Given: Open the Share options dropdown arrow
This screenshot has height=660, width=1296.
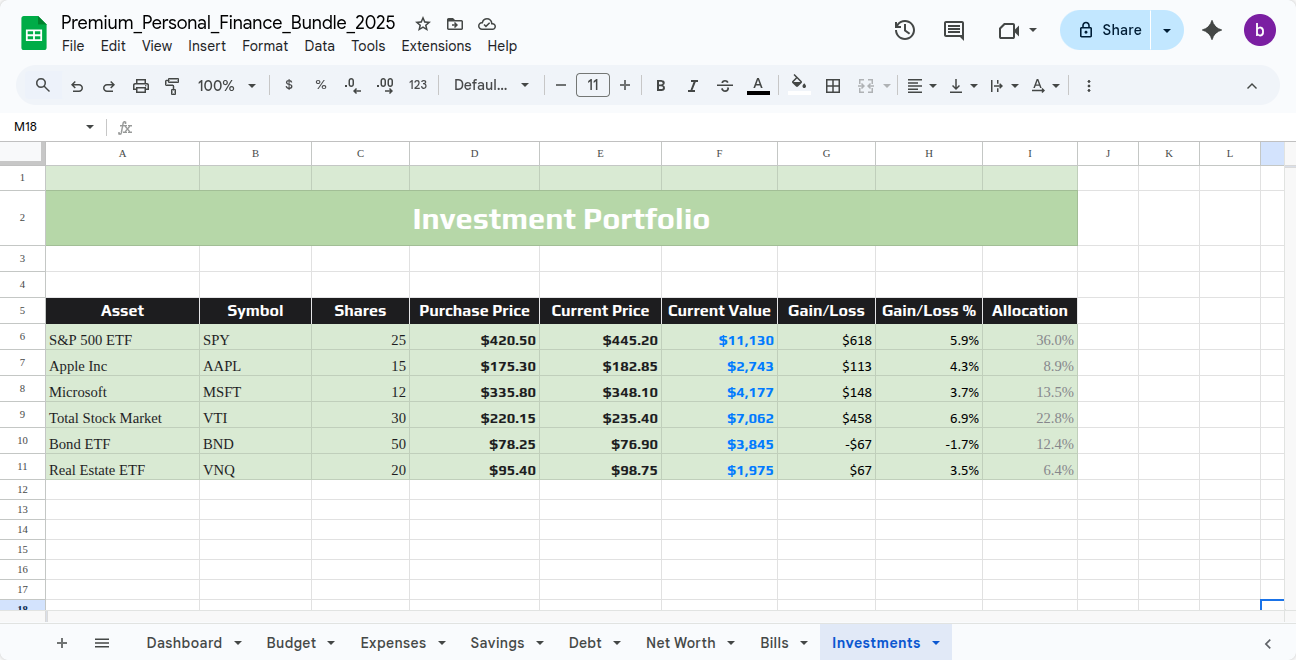Looking at the screenshot, I should 1167,30.
